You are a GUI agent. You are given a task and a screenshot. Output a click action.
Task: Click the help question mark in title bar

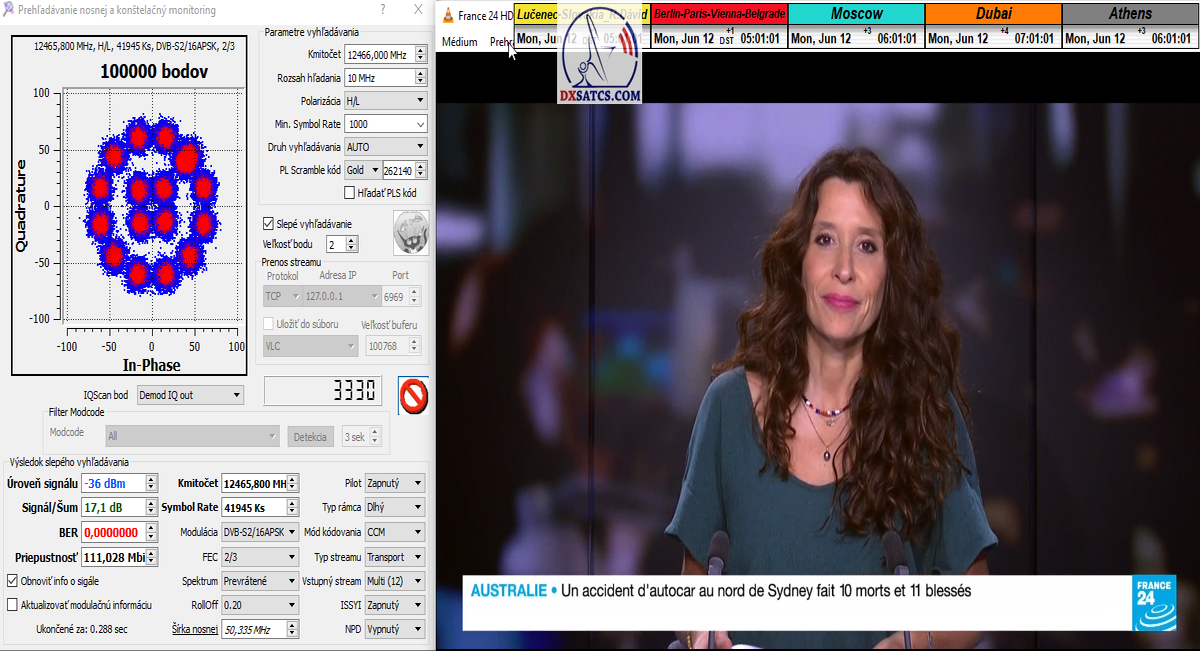click(383, 9)
